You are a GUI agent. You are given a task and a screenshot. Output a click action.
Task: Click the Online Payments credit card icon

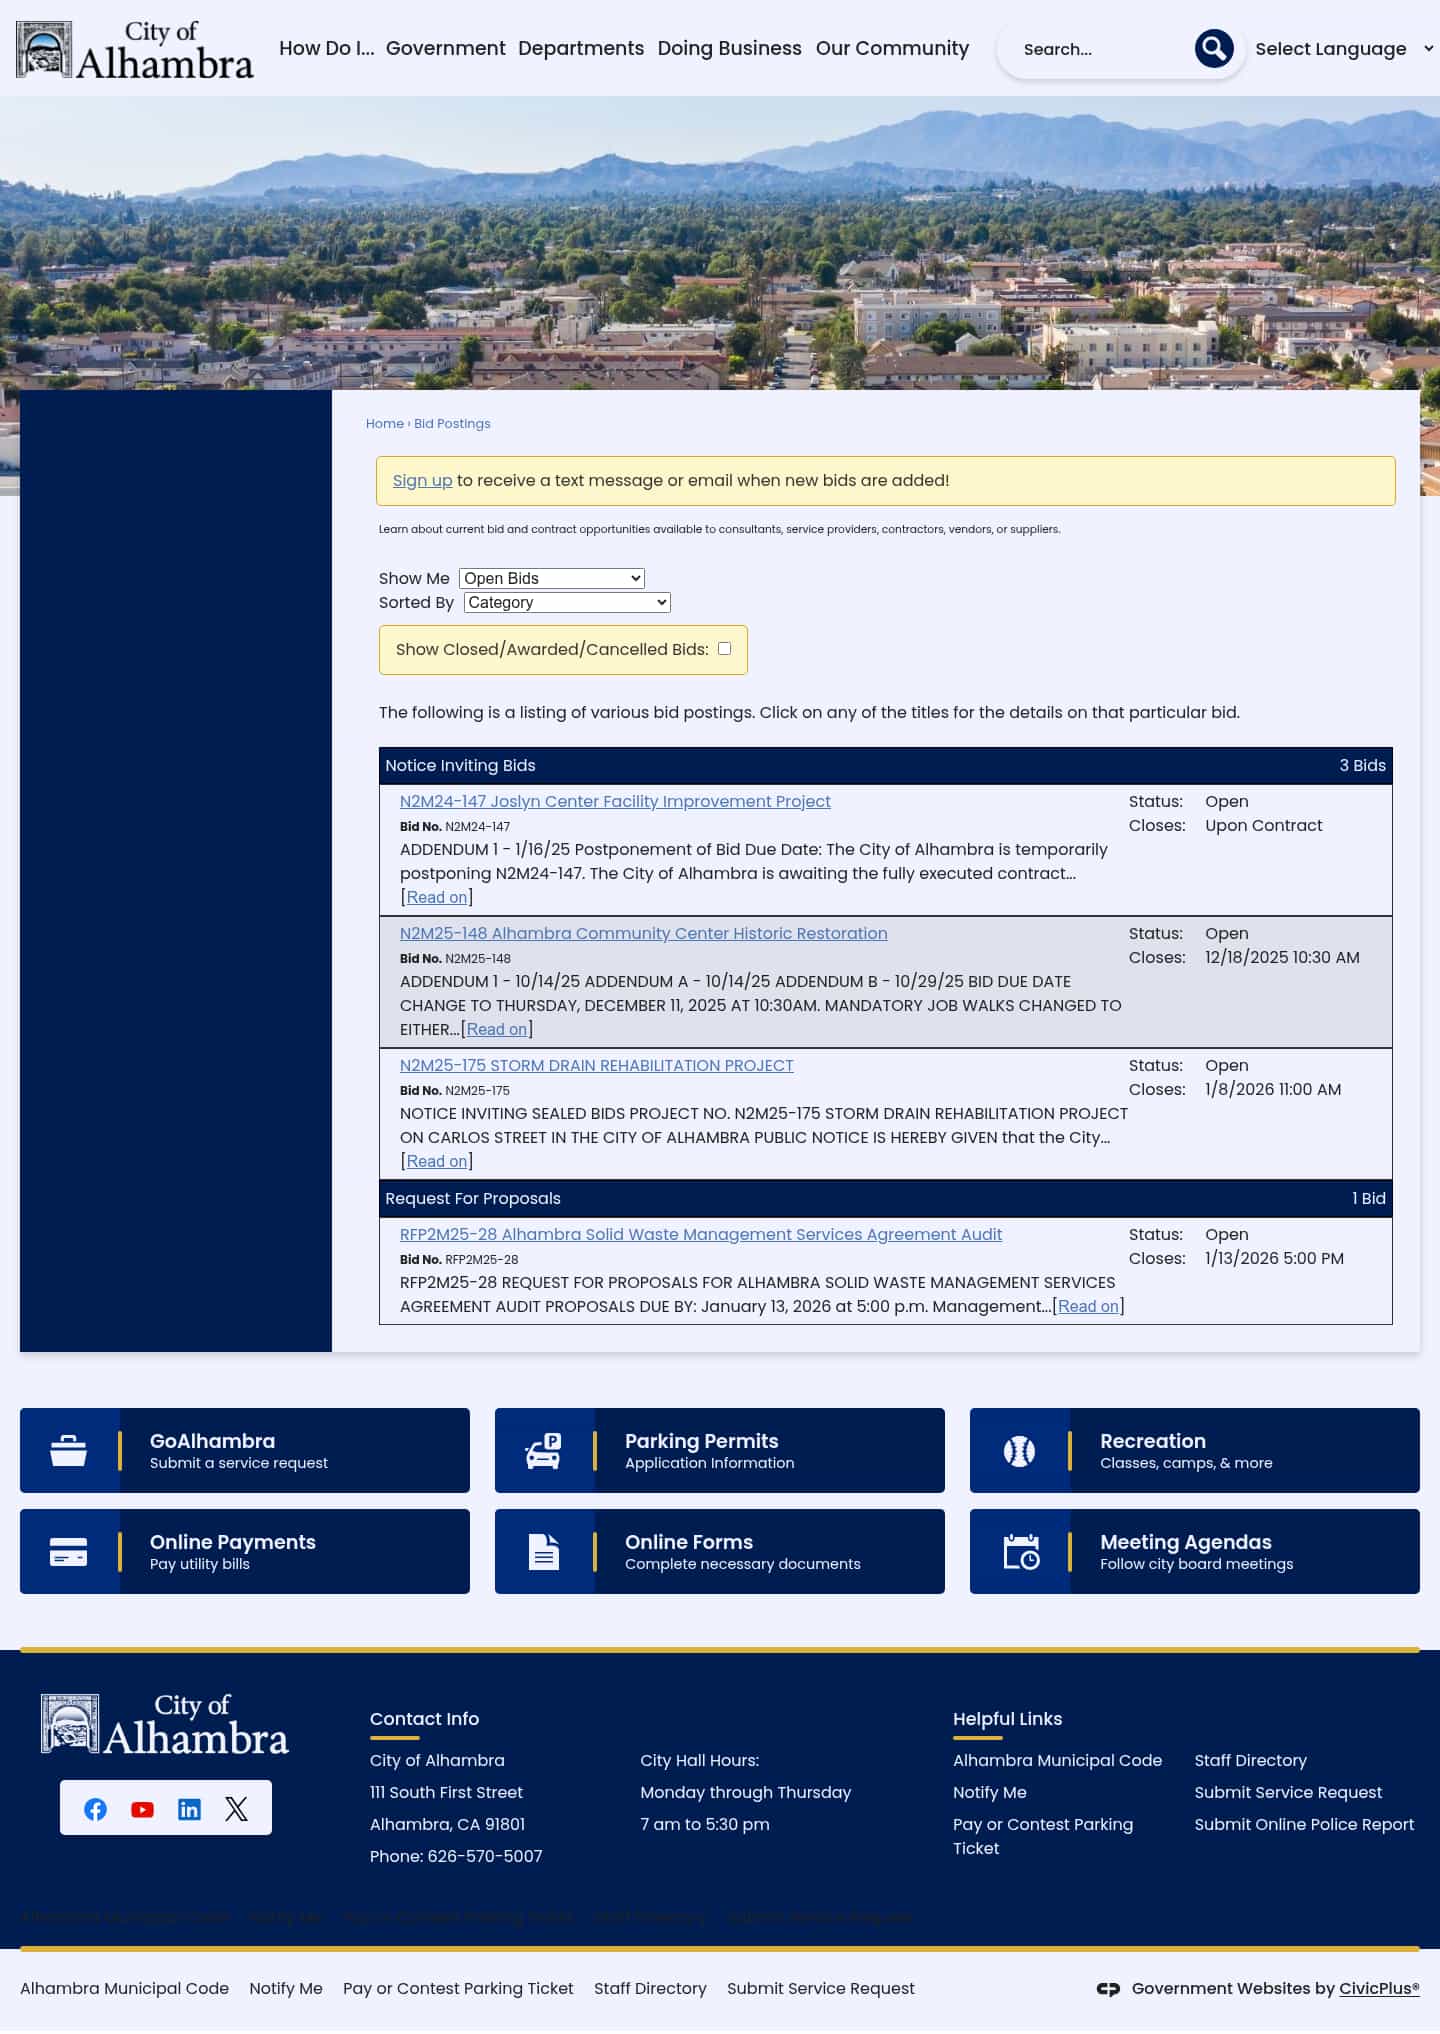point(69,1552)
